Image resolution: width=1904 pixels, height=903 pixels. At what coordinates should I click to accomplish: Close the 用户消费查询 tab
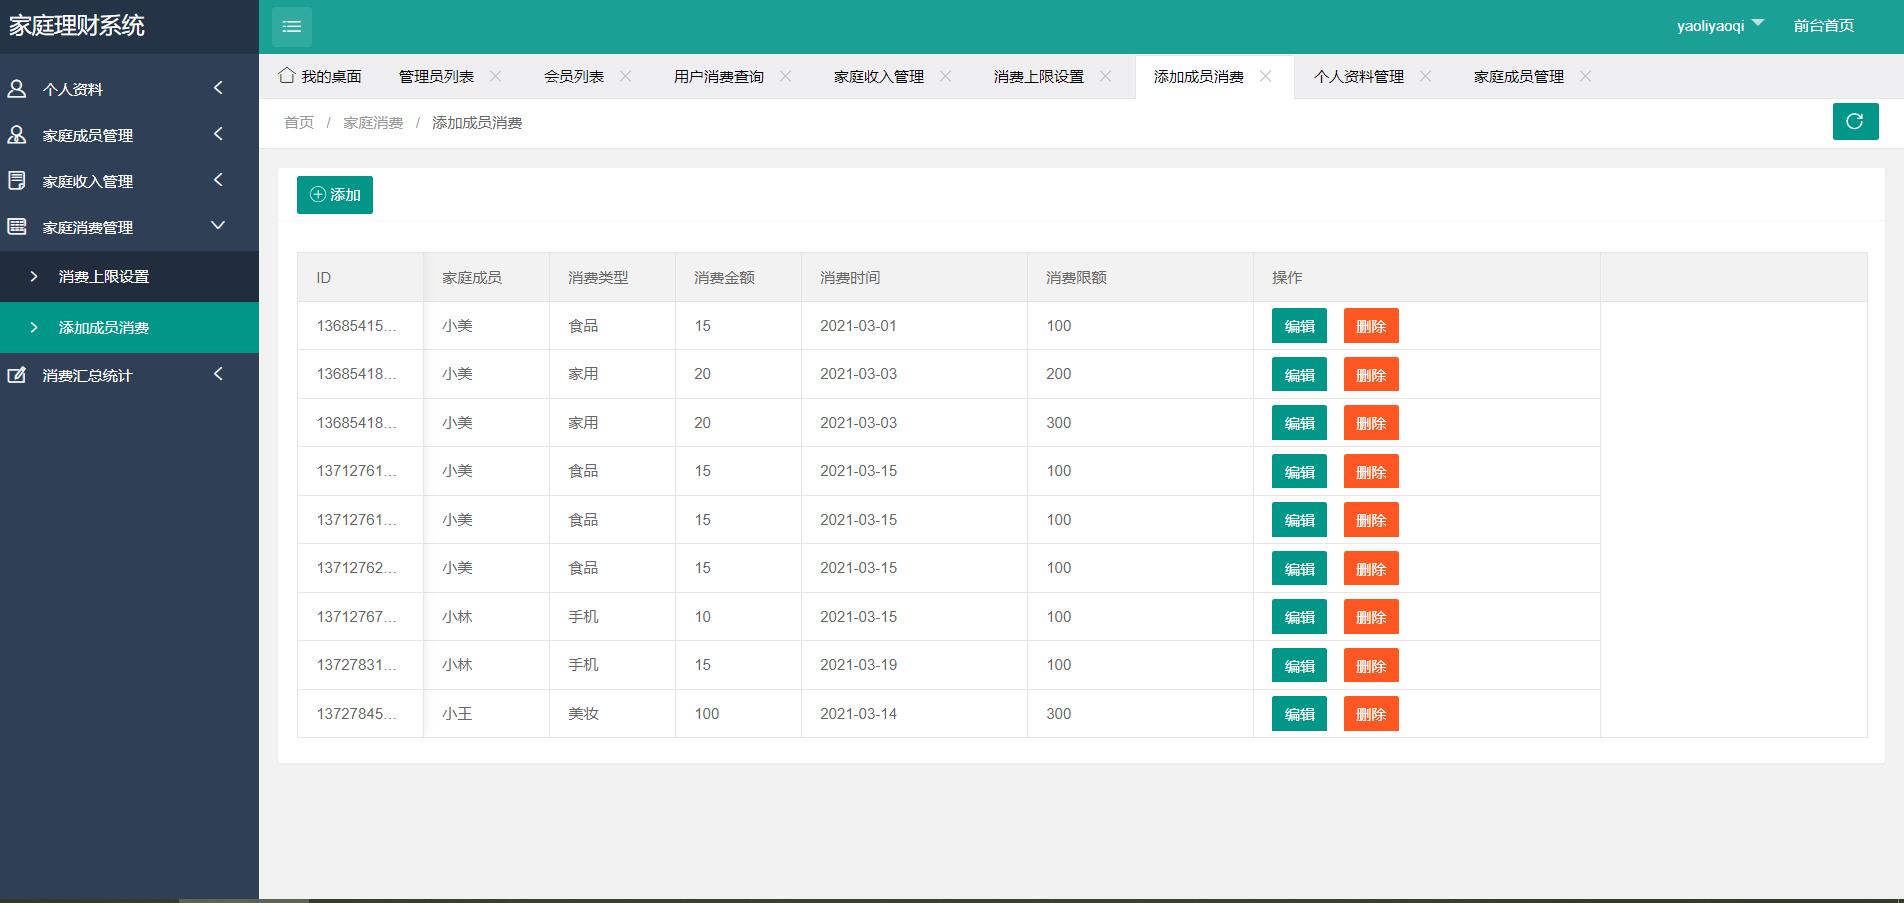coord(785,76)
